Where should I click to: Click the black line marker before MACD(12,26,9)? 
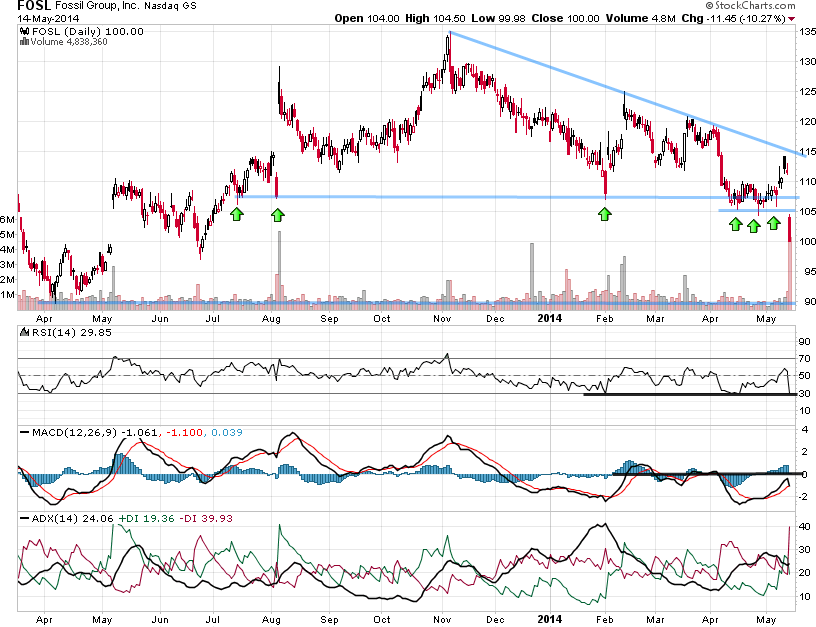[24, 432]
